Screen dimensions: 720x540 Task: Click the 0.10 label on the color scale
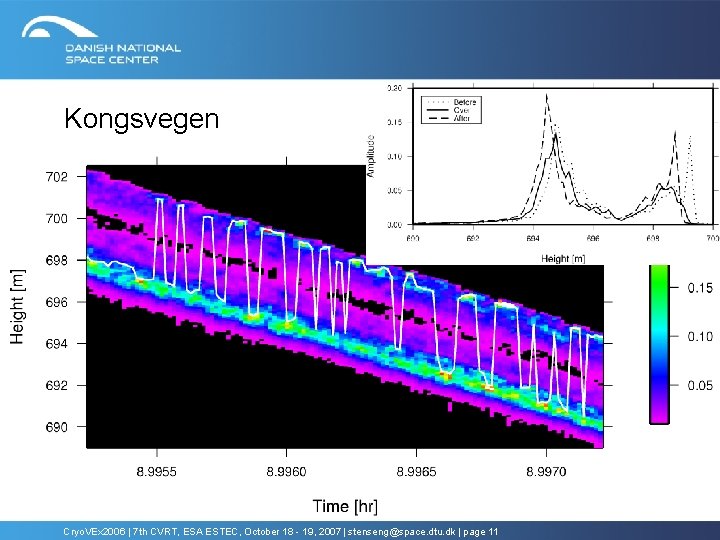tap(700, 337)
